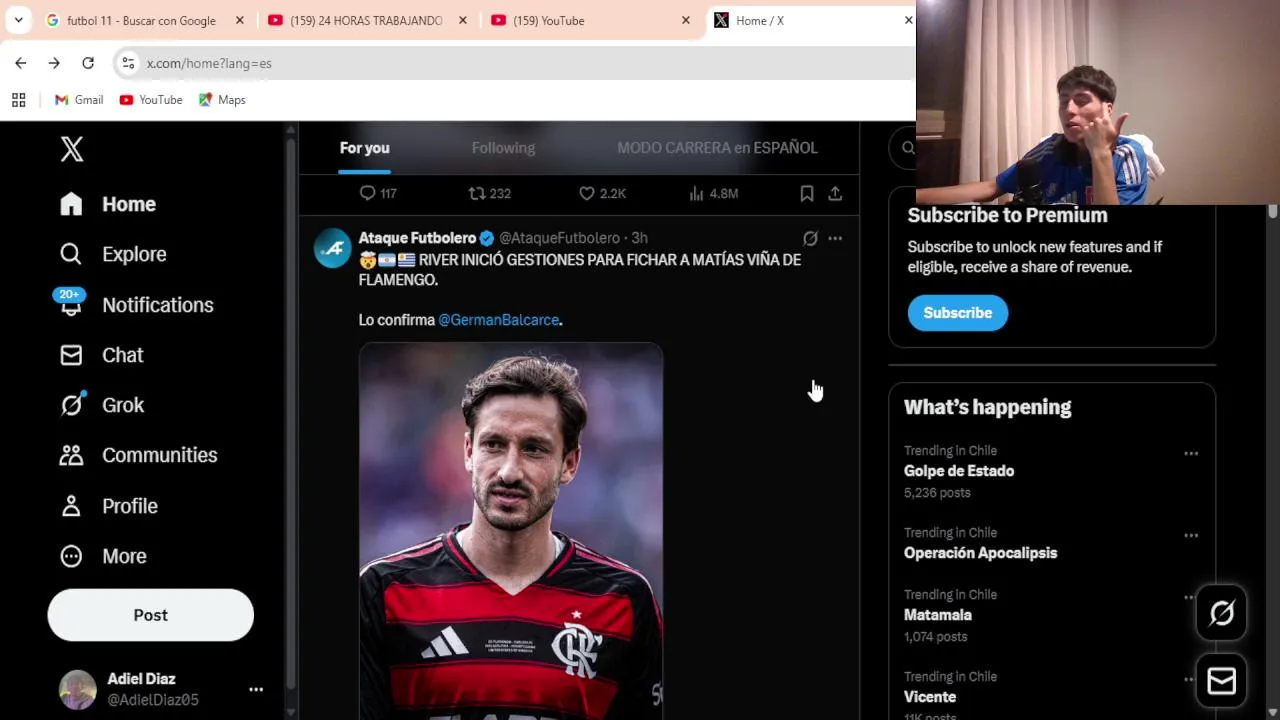Open floating messages envelope button
The width and height of the screenshot is (1280, 720).
[1221, 681]
